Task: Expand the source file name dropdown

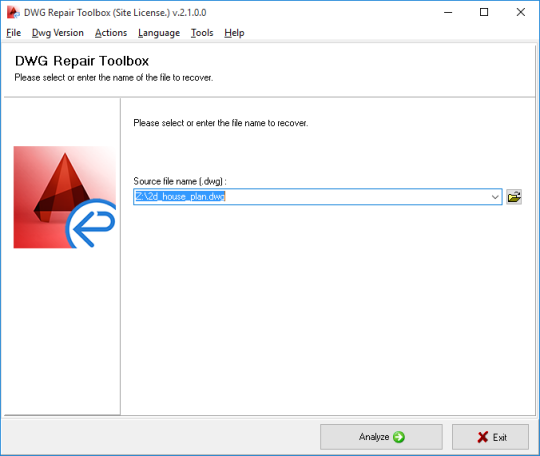Action: point(495,197)
